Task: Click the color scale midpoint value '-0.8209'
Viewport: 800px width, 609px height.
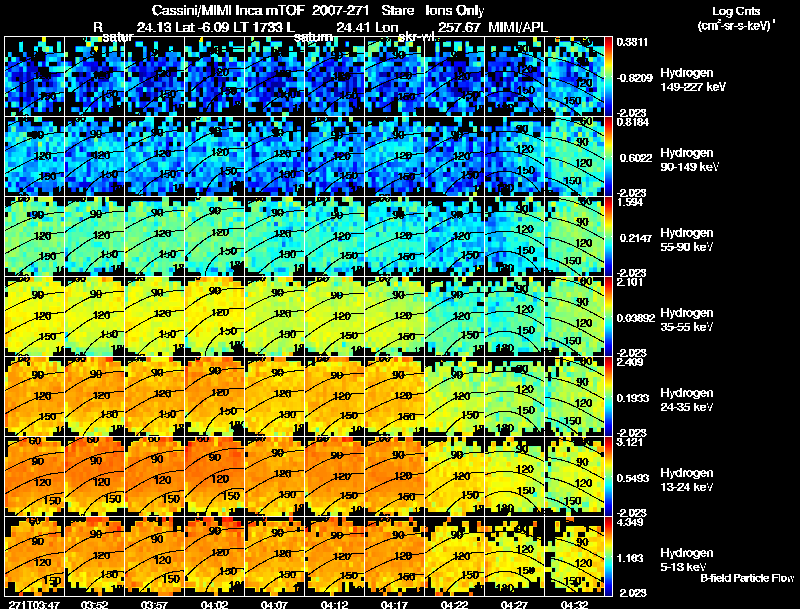Action: point(635,78)
